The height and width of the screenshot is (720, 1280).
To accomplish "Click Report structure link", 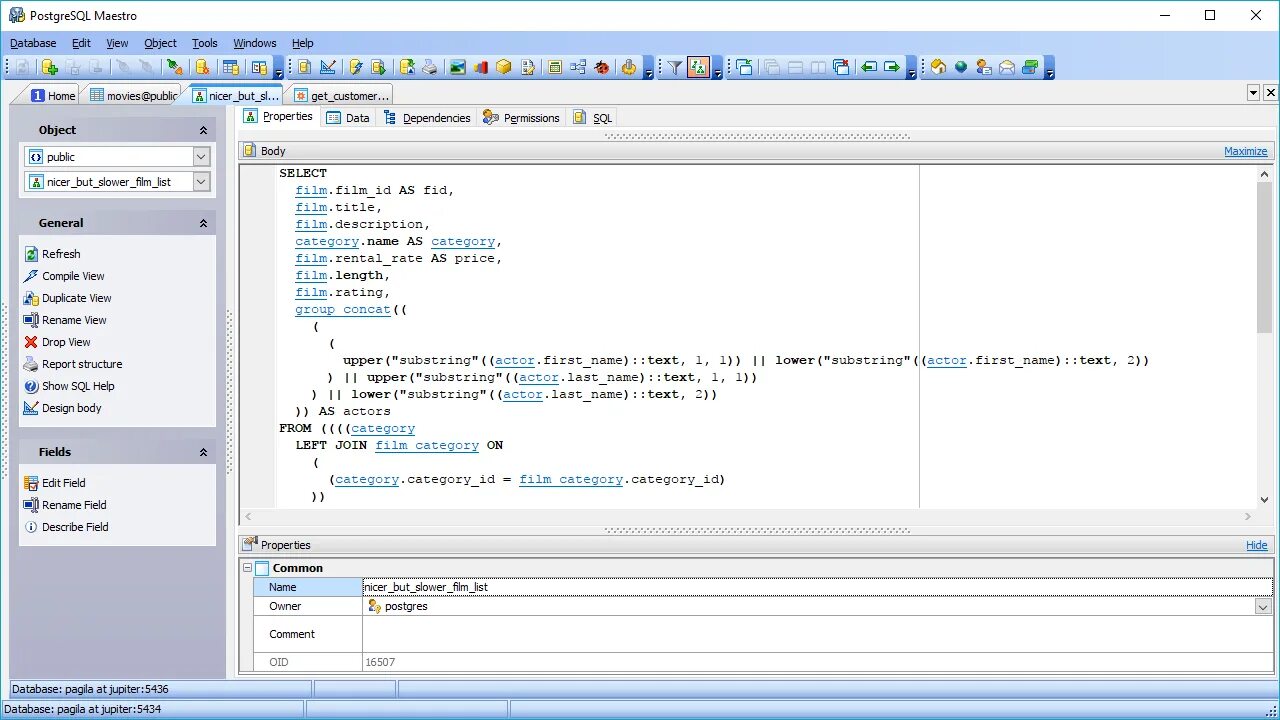I will pyautogui.click(x=82, y=364).
